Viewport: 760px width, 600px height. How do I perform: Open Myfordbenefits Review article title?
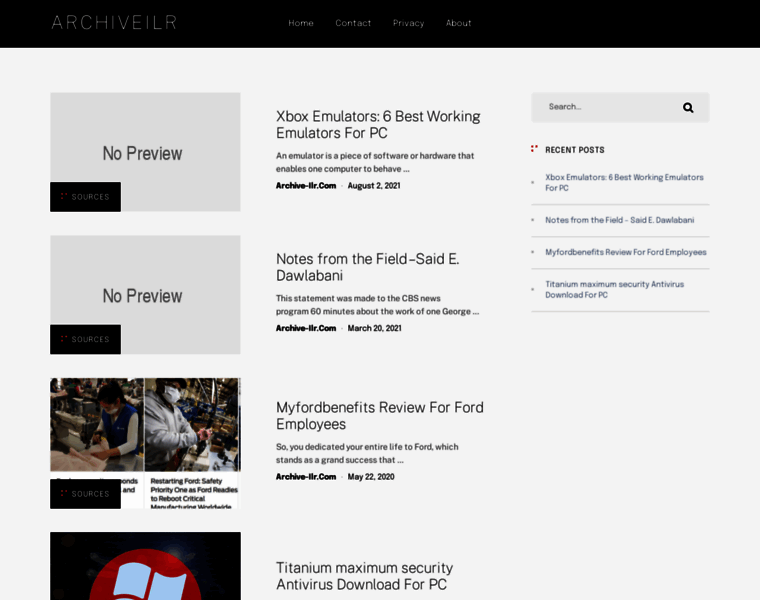coord(380,416)
